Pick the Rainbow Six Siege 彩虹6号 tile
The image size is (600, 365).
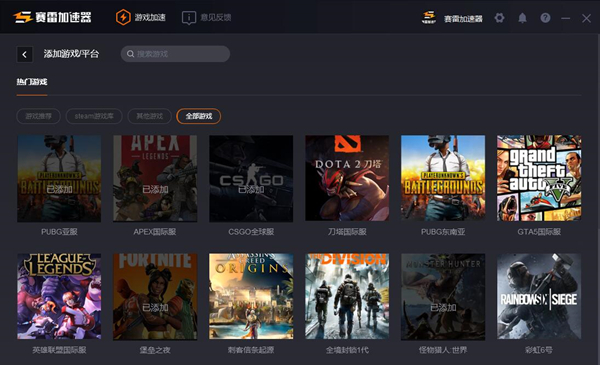(x=539, y=296)
